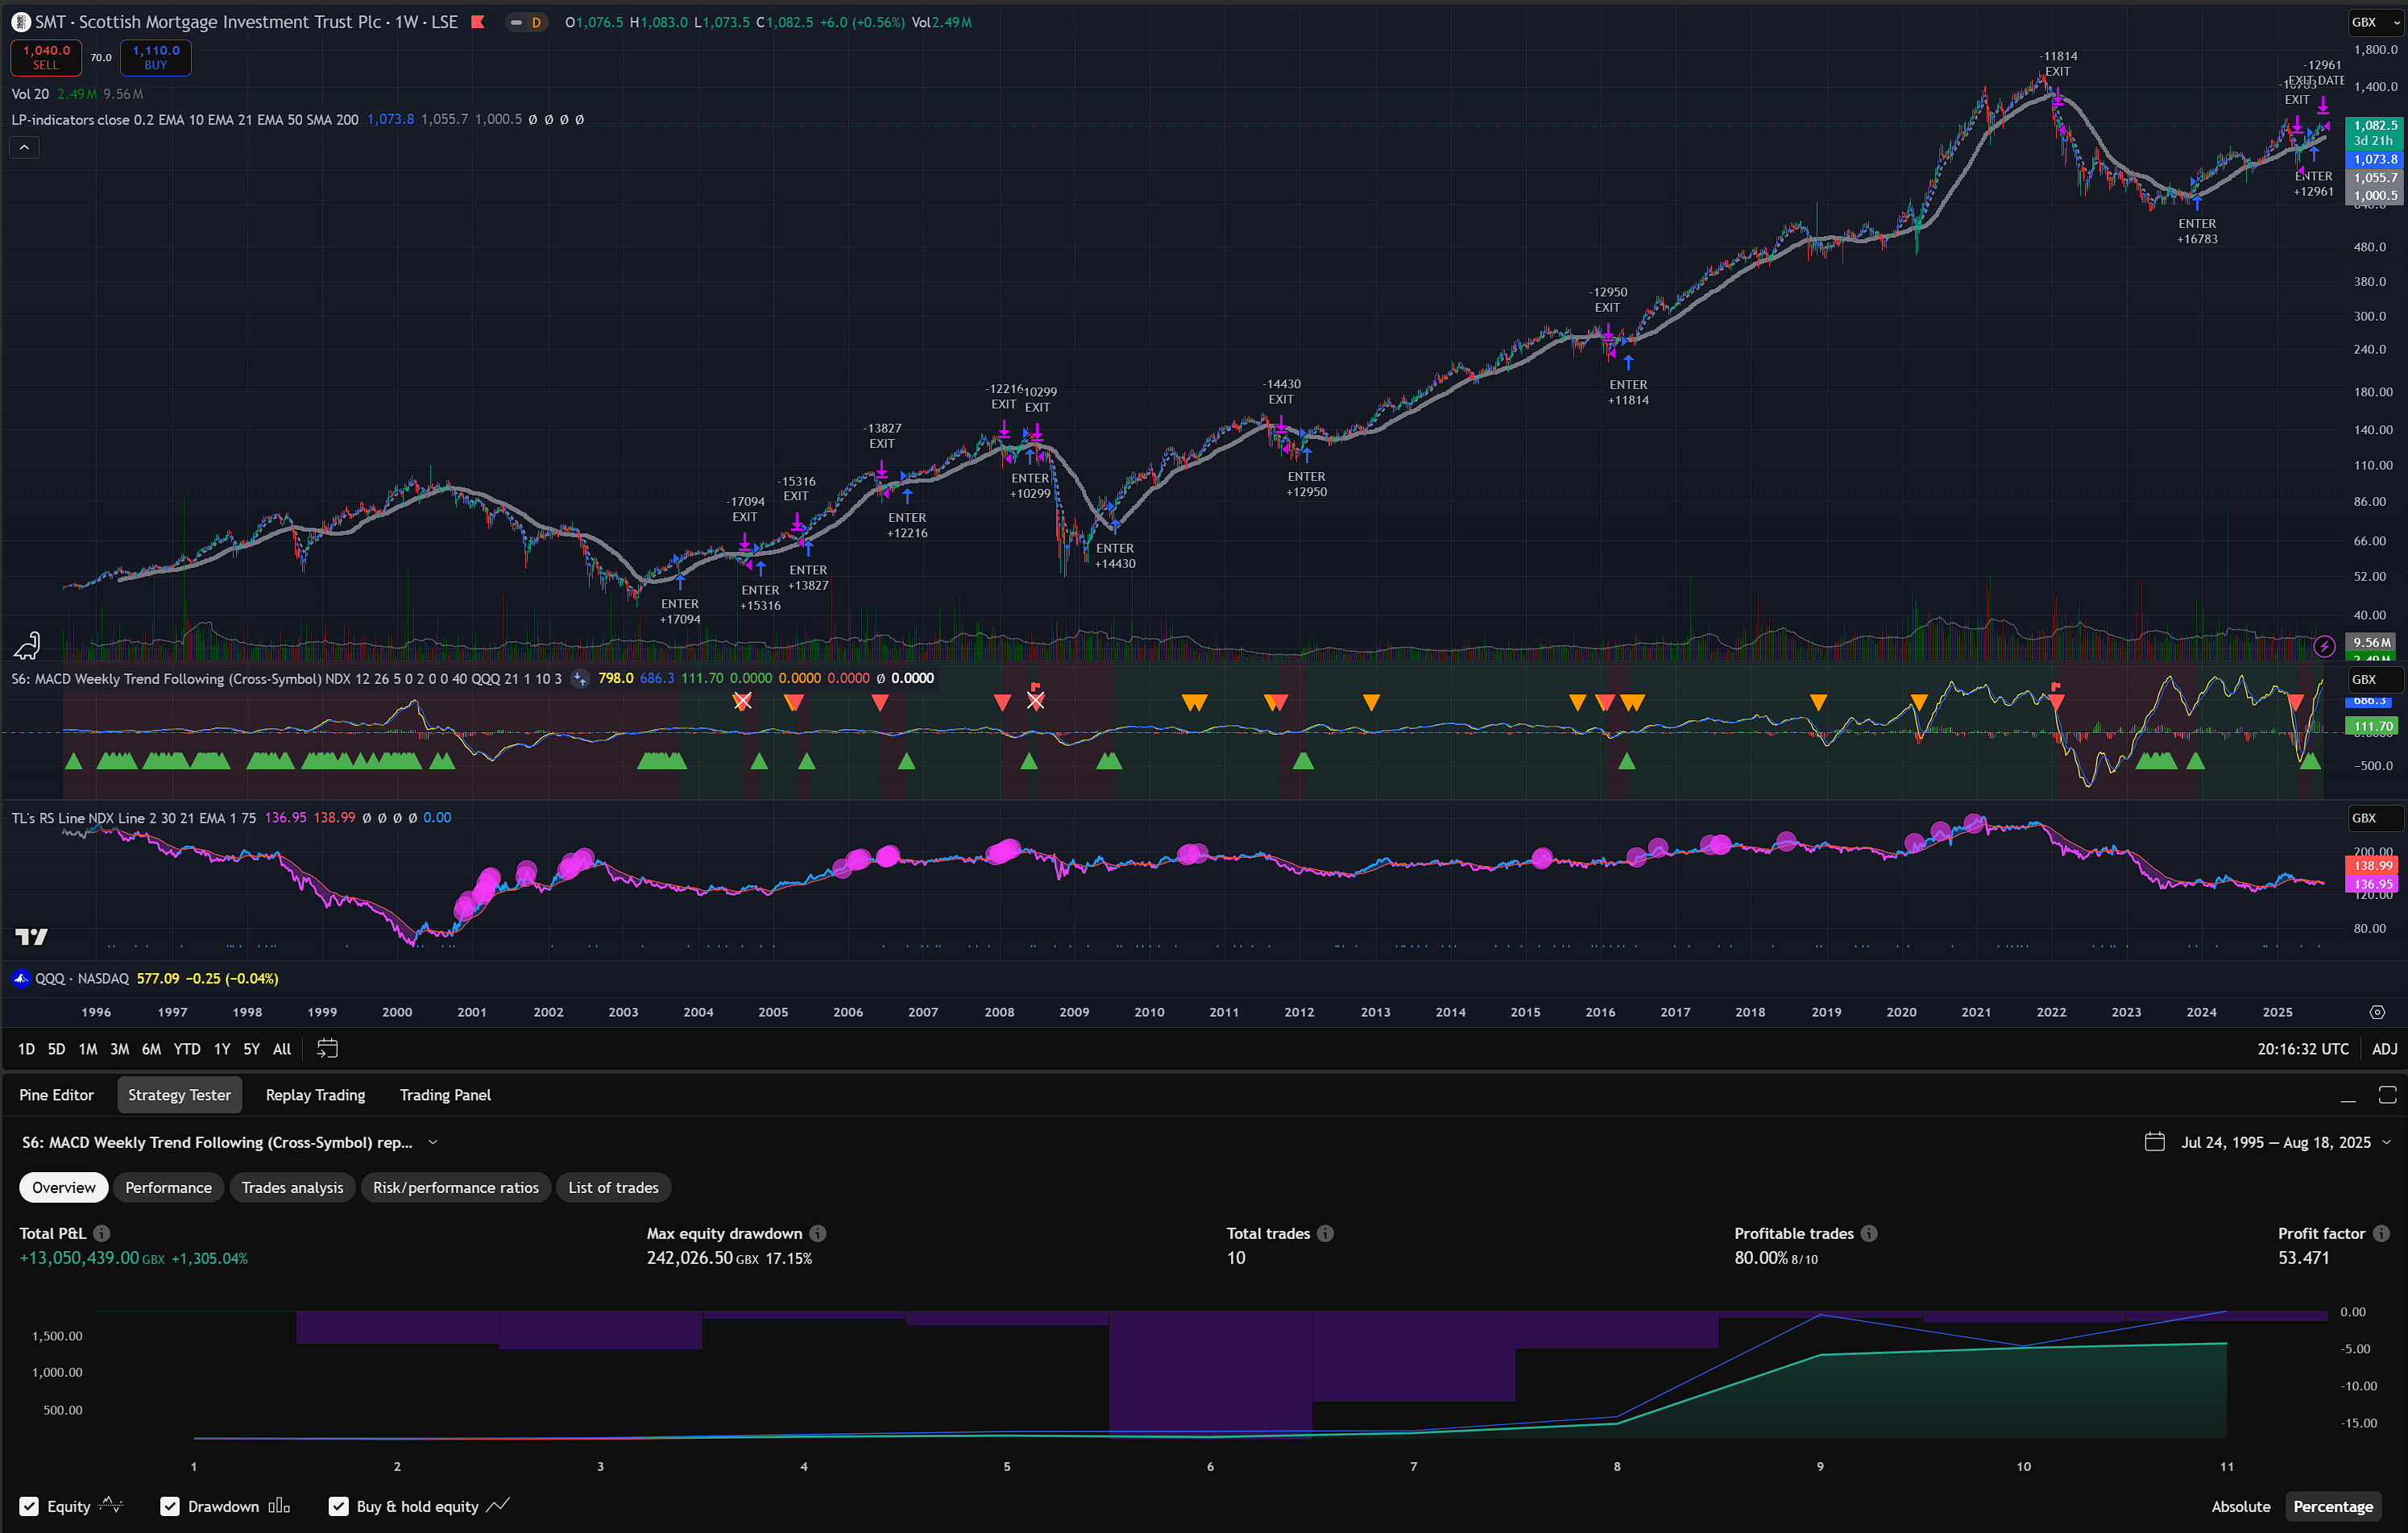Switch to the Trades analysis tab
The width and height of the screenshot is (2408, 1533).
[x=292, y=1188]
